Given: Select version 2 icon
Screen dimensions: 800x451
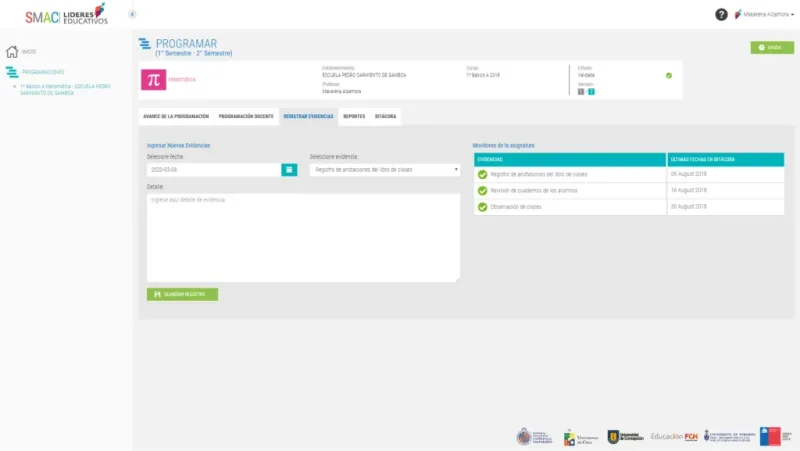Looking at the screenshot, I should pyautogui.click(x=591, y=92).
